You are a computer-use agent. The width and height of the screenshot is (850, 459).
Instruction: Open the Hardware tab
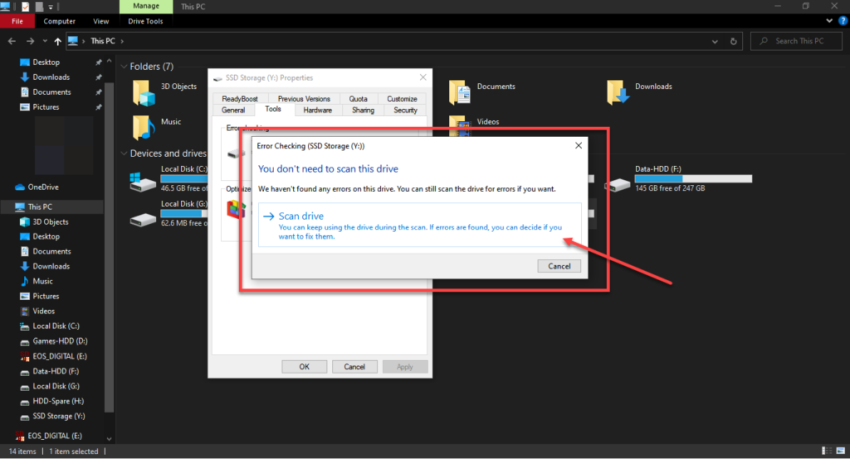[x=318, y=110]
